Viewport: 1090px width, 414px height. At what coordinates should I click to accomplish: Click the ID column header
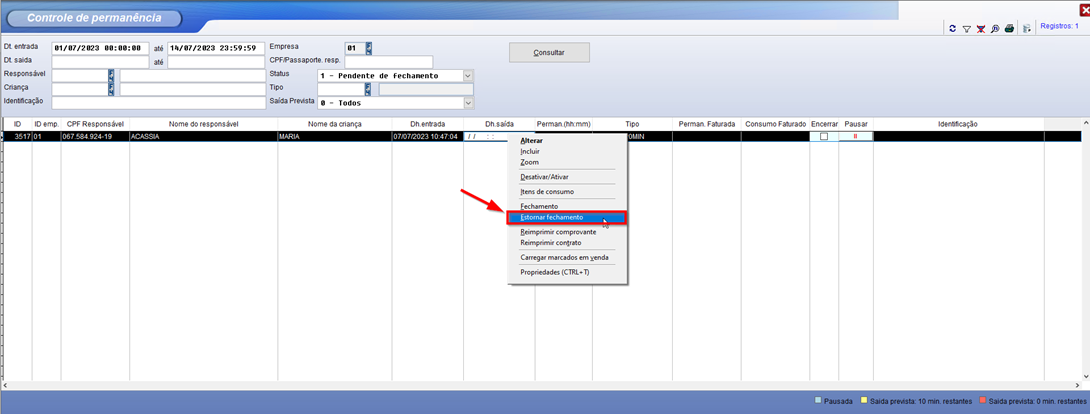[x=18, y=124]
